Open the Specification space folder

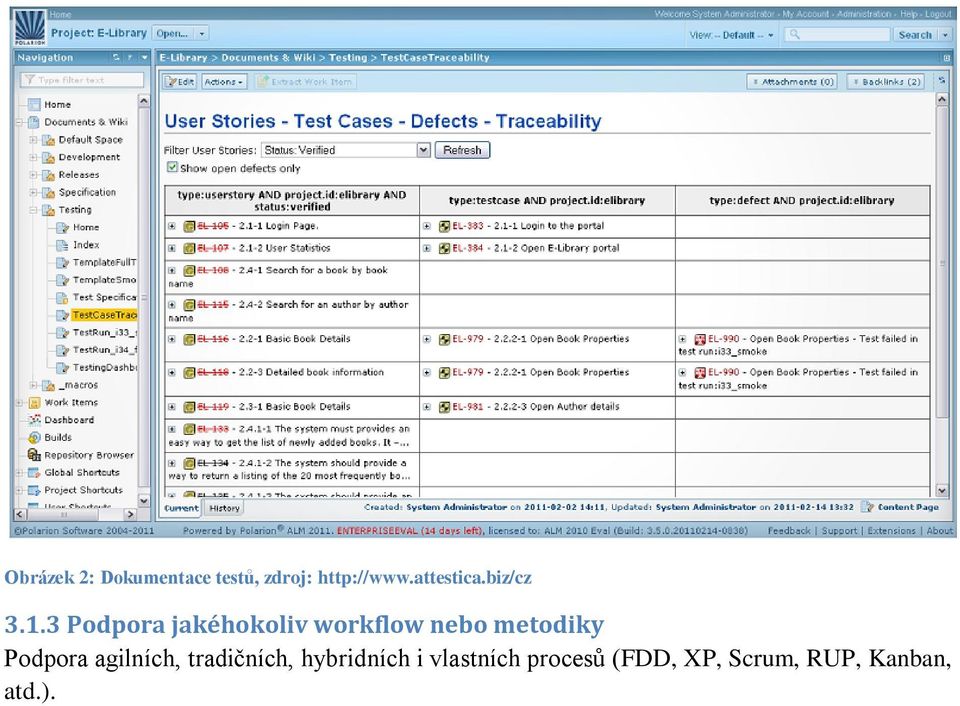tap(87, 192)
